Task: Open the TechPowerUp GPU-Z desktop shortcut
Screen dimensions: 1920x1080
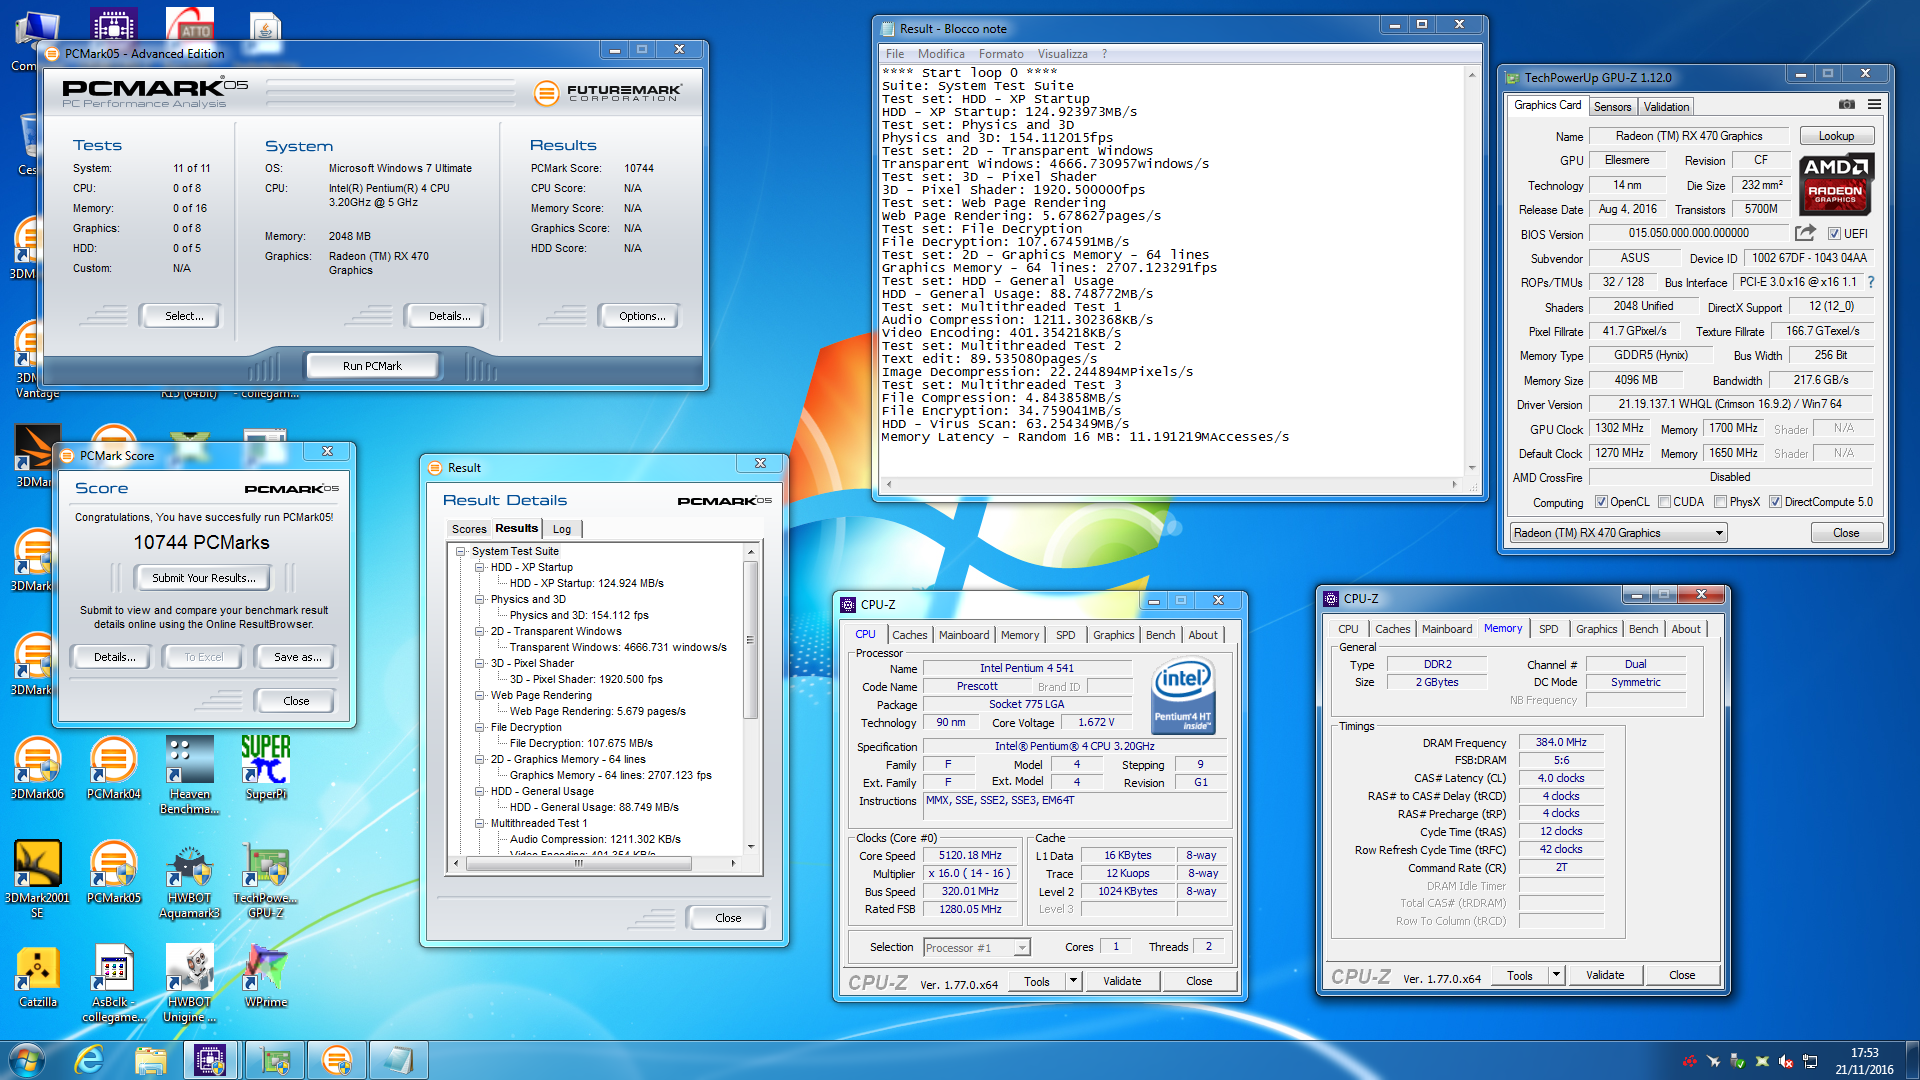Action: [x=266, y=880]
